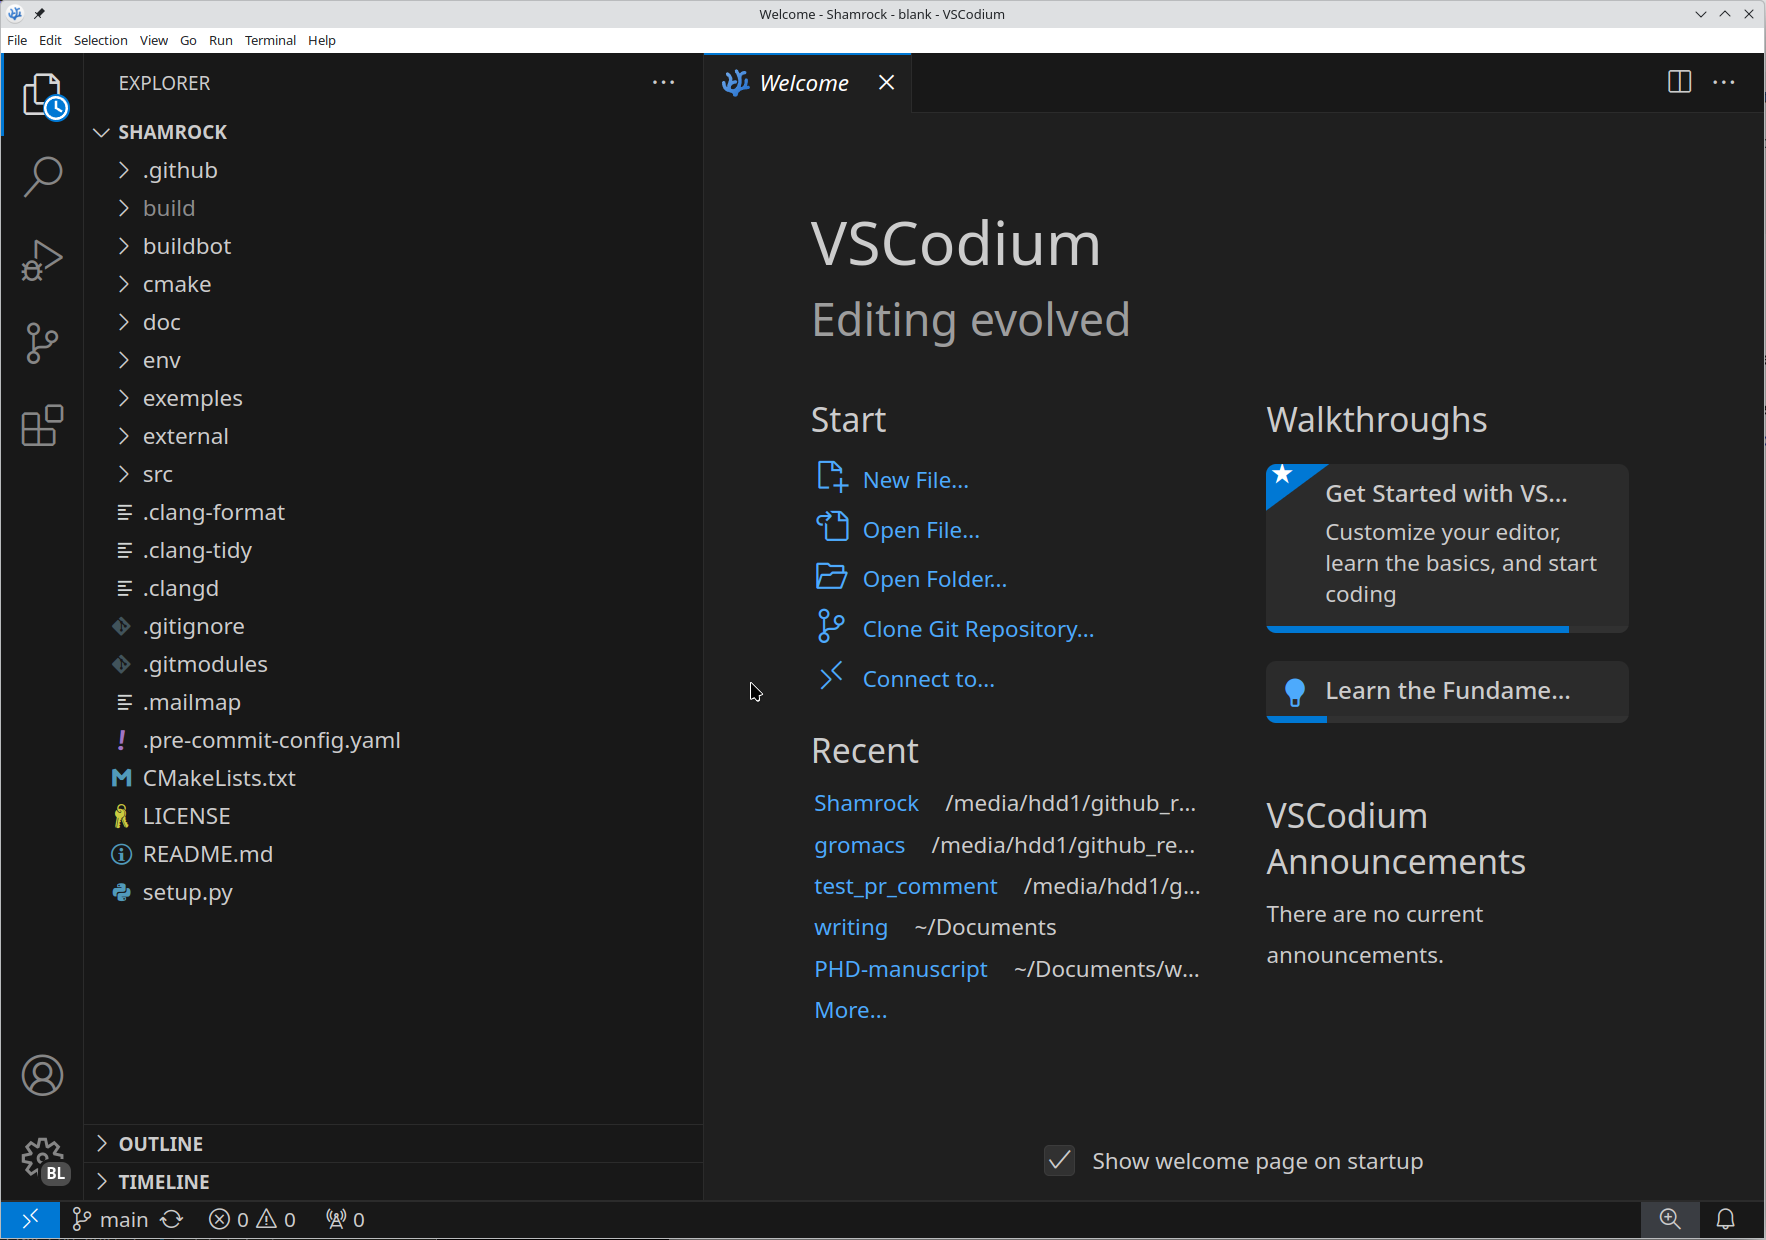1766x1240 pixels.
Task: Click the main branch indicator
Action: coord(110,1219)
